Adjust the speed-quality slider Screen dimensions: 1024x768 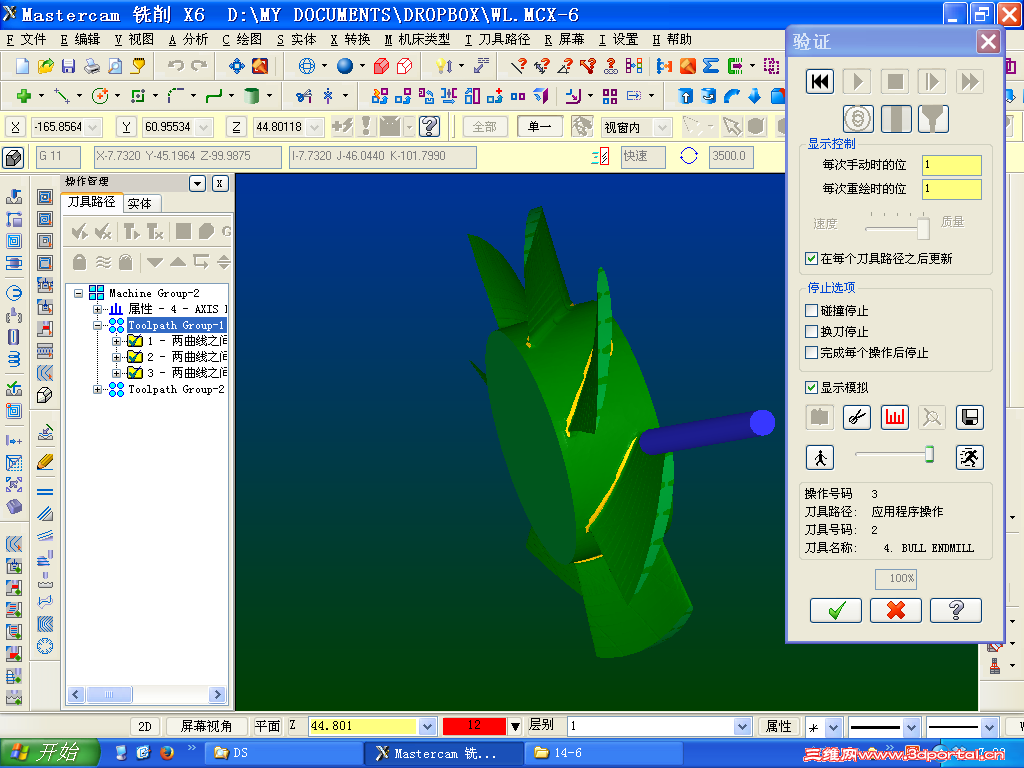click(x=923, y=227)
